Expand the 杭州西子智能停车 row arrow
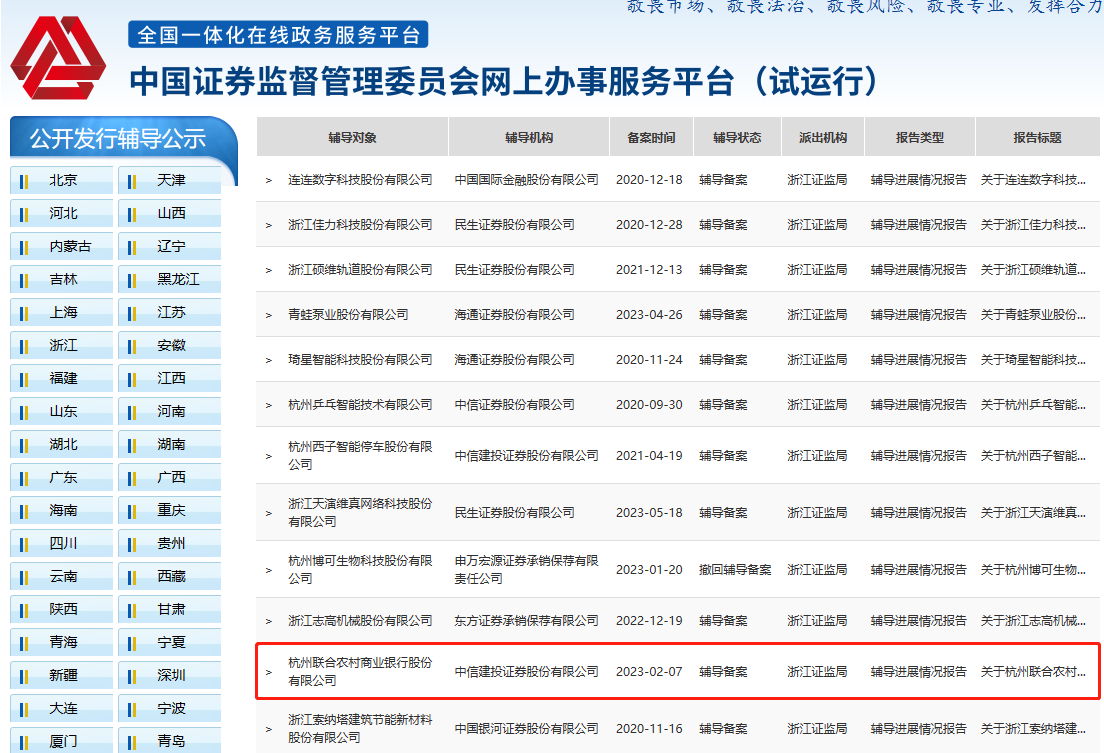This screenshot has width=1104, height=753. pyautogui.click(x=268, y=456)
